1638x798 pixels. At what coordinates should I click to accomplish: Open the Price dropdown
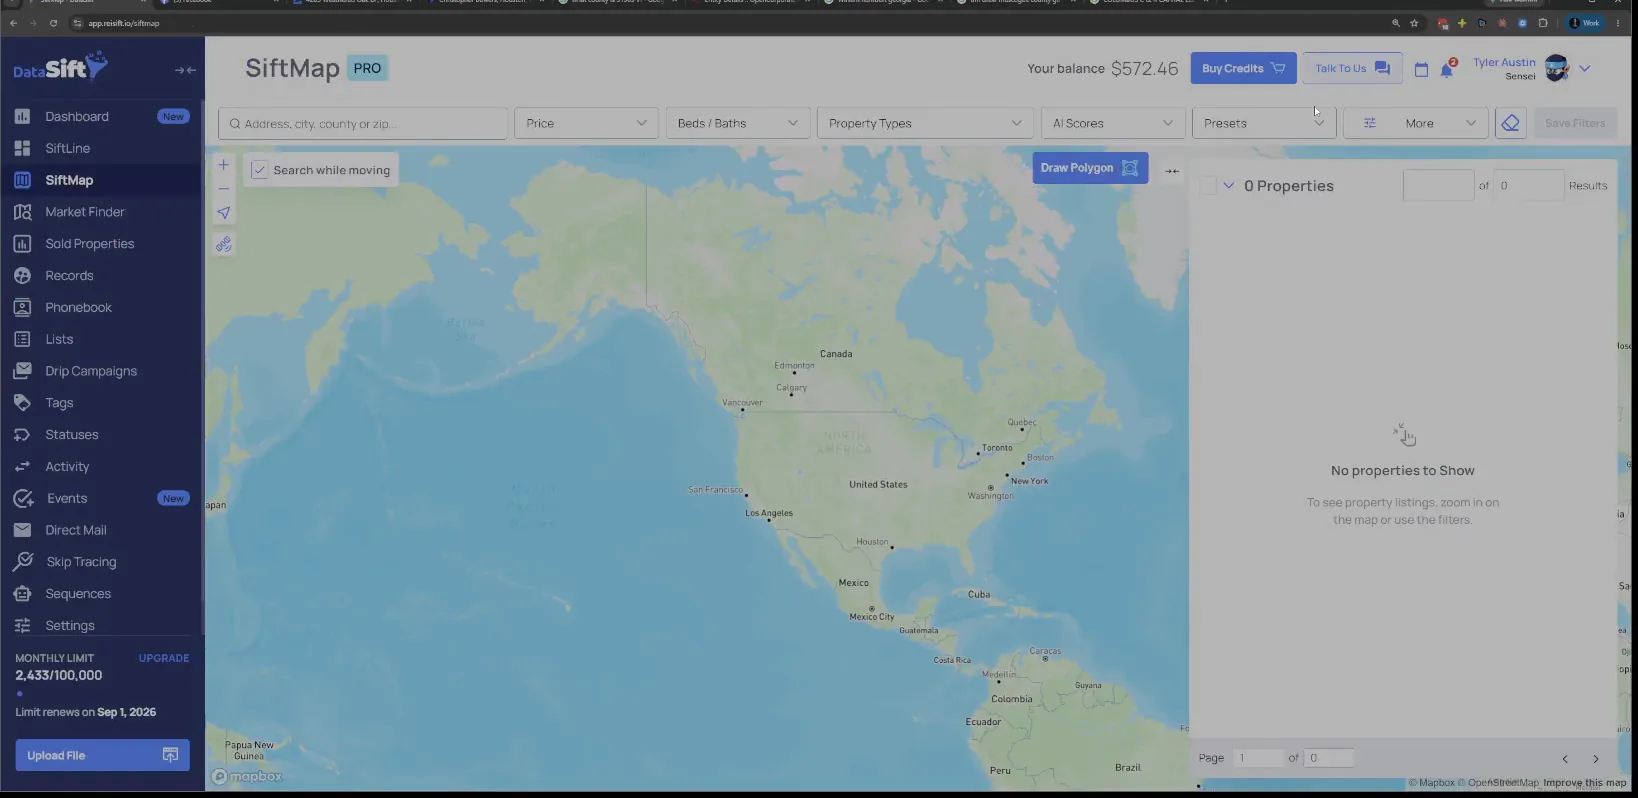[586, 123]
